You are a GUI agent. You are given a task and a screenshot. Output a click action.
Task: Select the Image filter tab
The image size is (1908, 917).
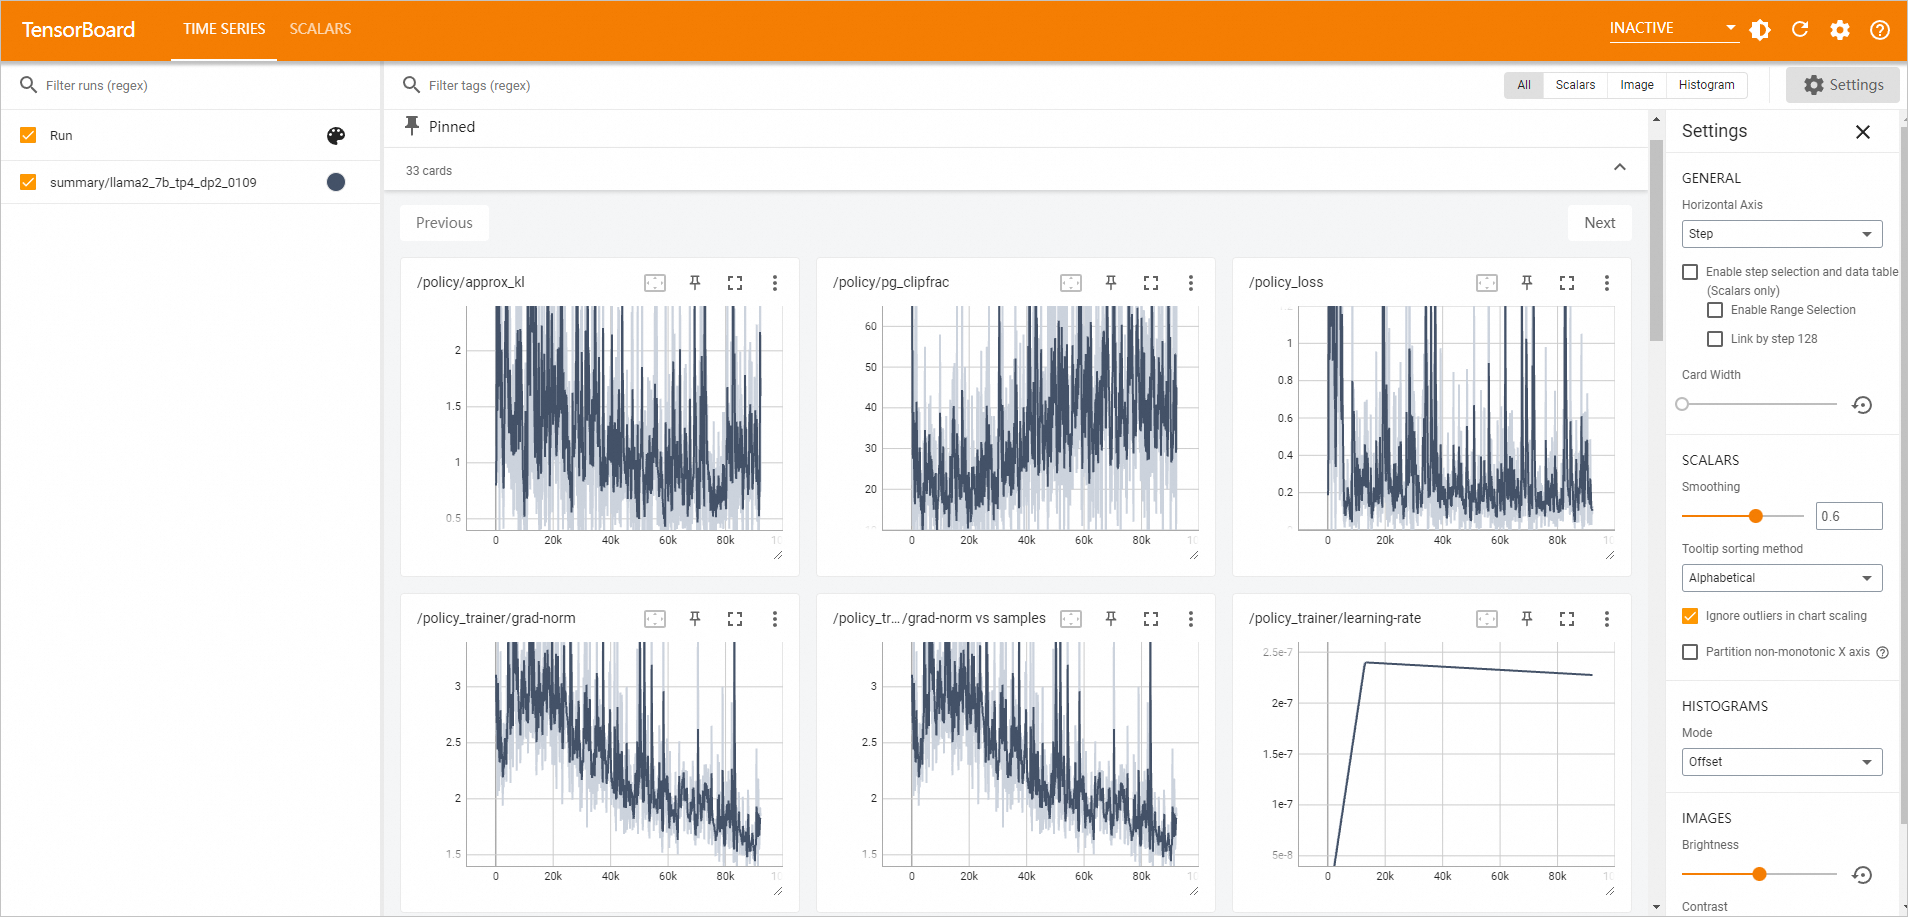tap(1637, 85)
